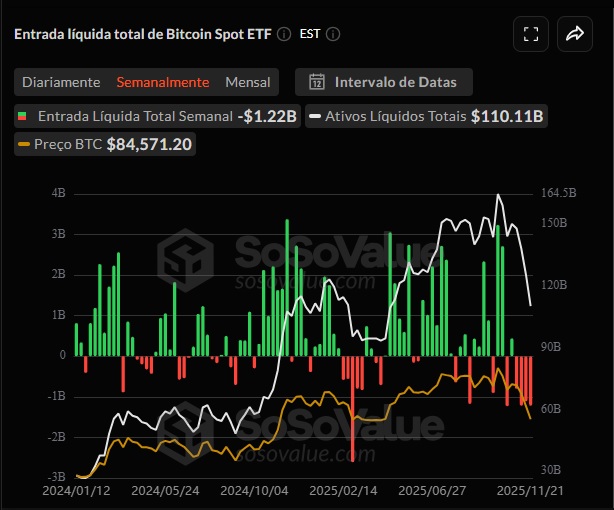
Task: Click the share arrow icon
Action: point(574,34)
